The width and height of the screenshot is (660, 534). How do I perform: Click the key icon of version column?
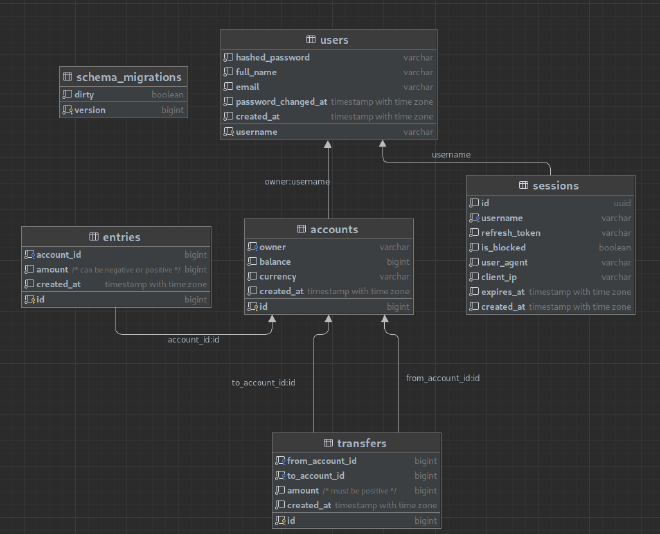click(67, 110)
